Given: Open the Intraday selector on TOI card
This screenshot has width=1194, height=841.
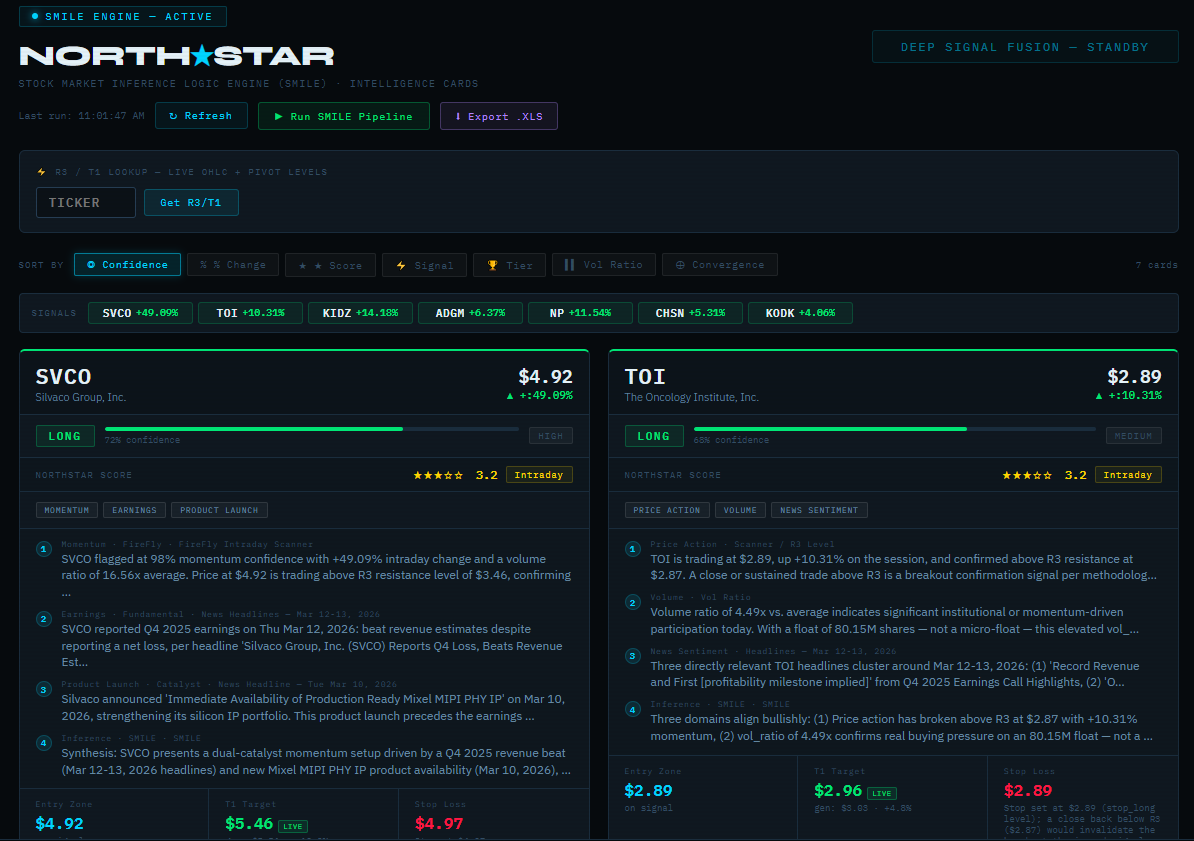Looking at the screenshot, I should pyautogui.click(x=1128, y=474).
